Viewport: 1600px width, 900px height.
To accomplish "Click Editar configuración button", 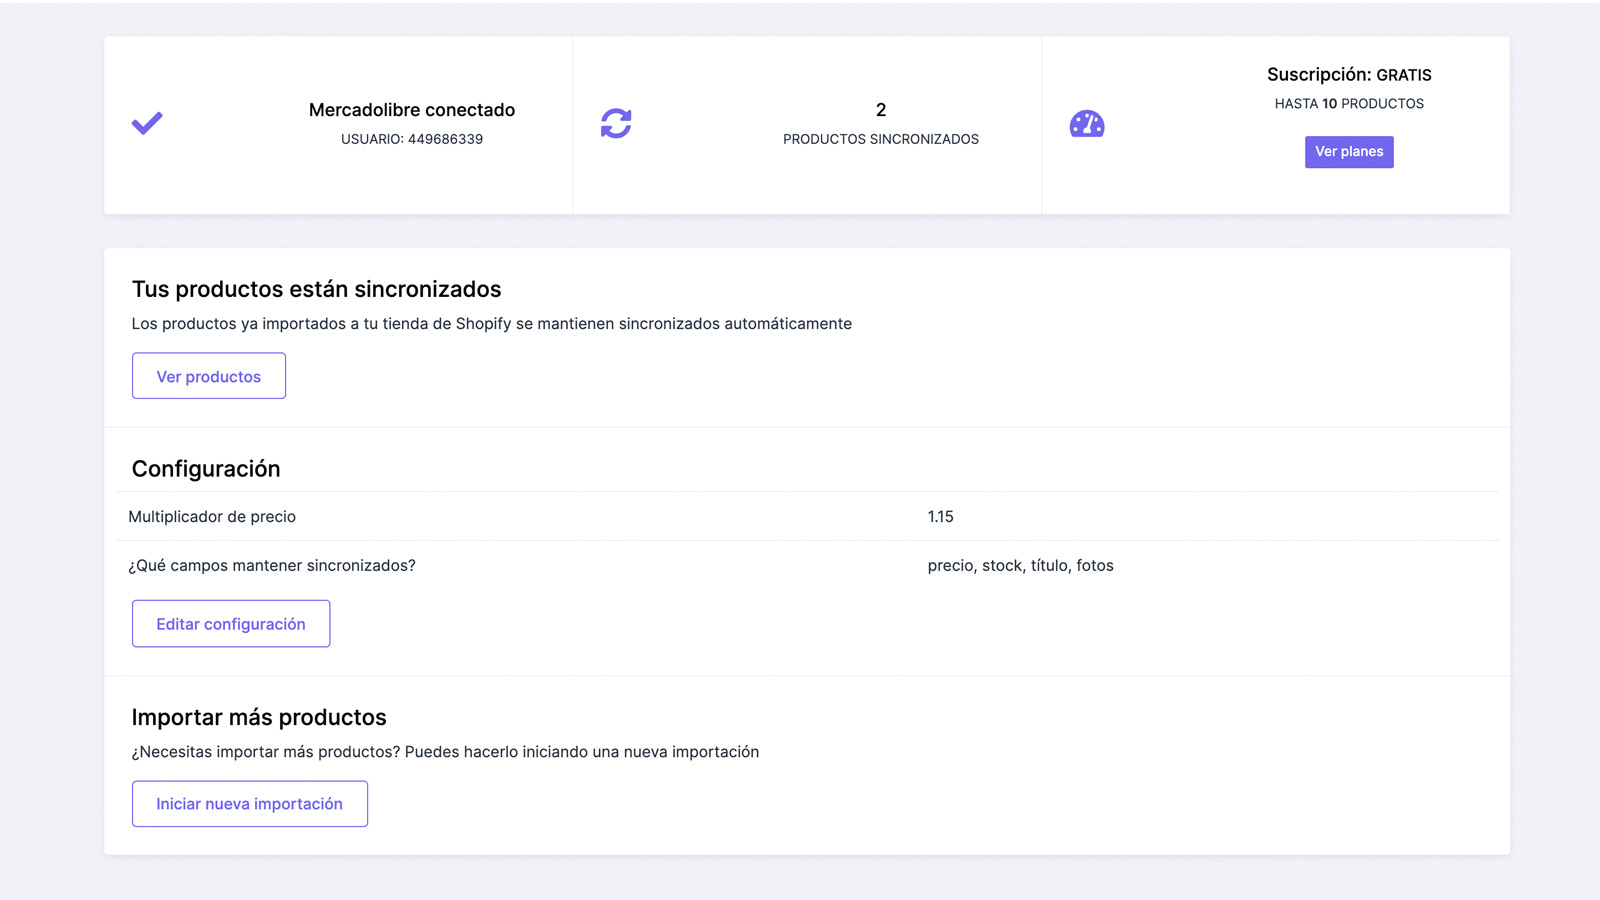I will click(x=231, y=624).
